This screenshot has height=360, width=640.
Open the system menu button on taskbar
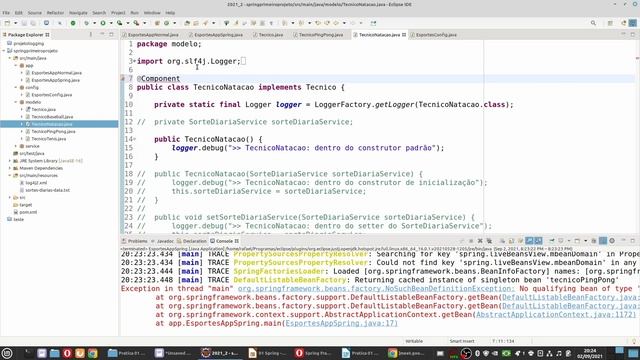coord(7,353)
